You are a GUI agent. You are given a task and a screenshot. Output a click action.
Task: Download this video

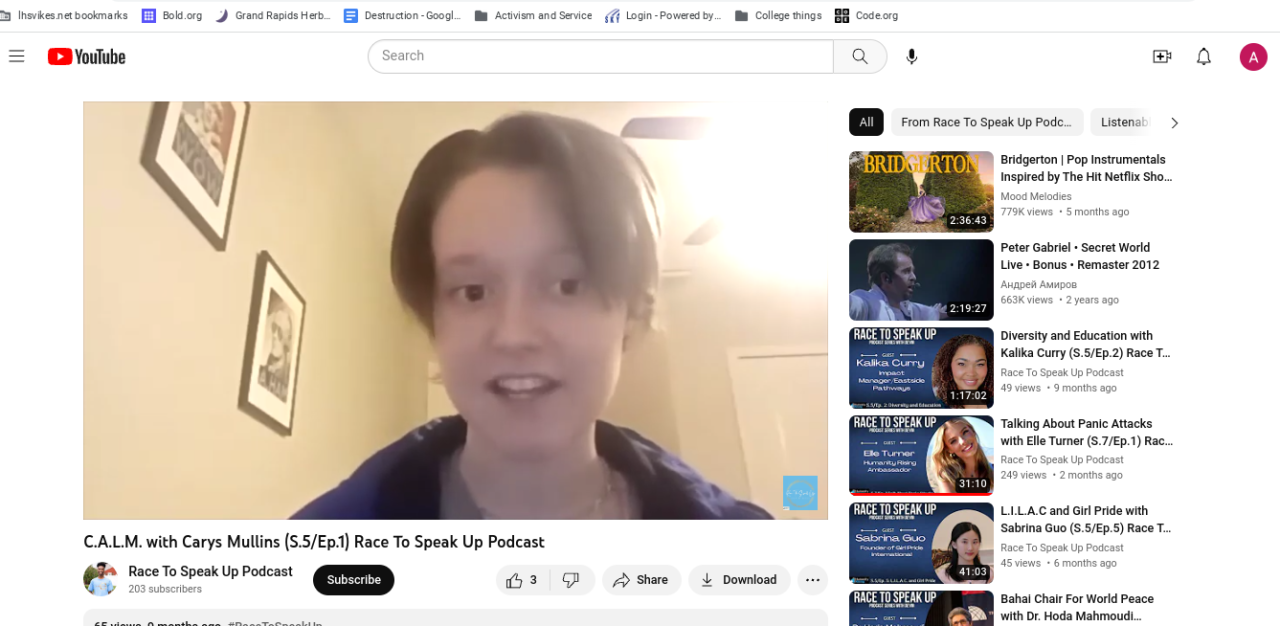pos(739,580)
